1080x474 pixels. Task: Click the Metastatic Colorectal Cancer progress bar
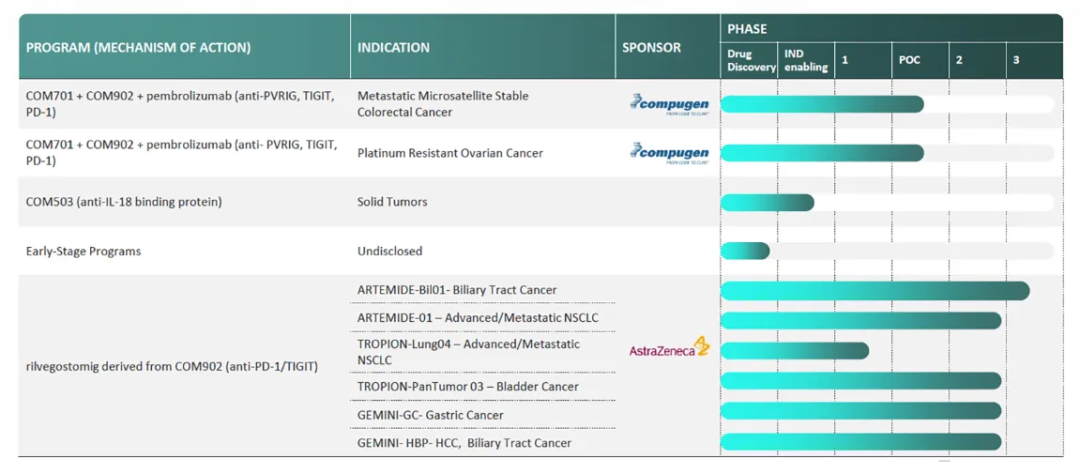822,104
